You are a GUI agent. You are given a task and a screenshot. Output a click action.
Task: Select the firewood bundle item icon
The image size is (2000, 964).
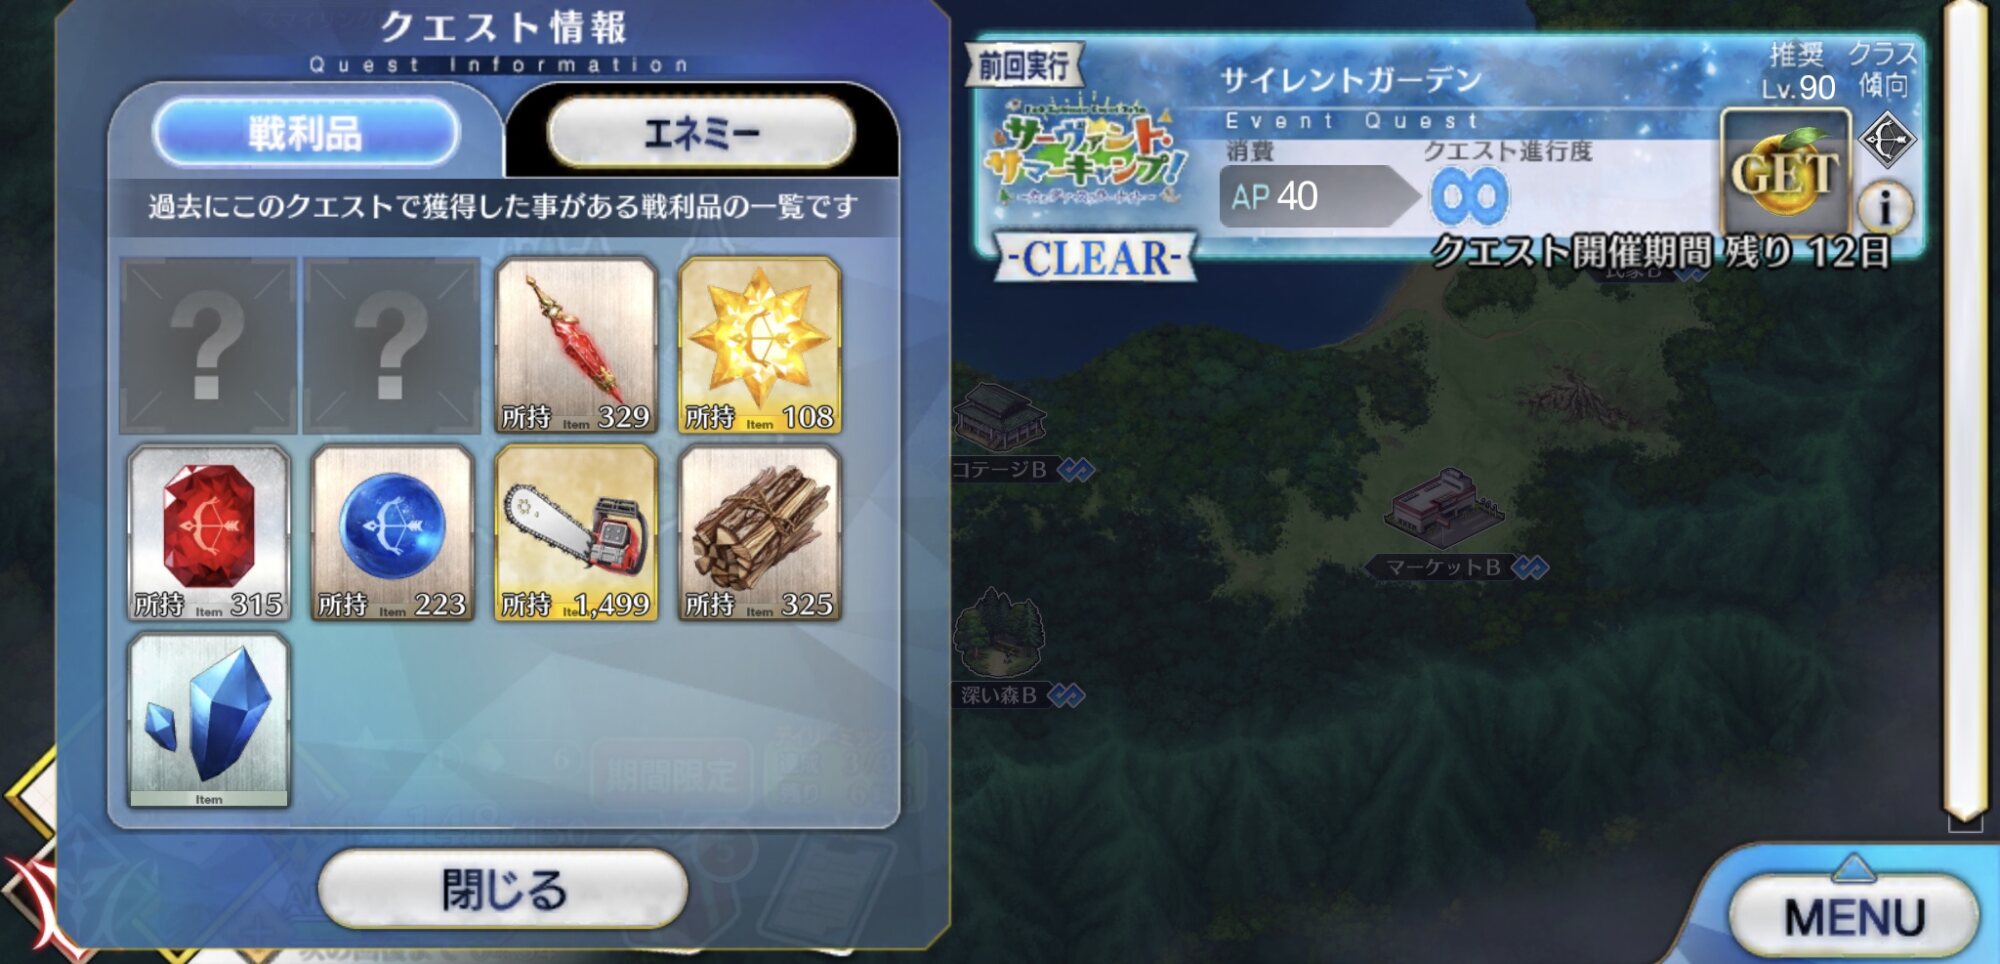pyautogui.click(x=760, y=533)
